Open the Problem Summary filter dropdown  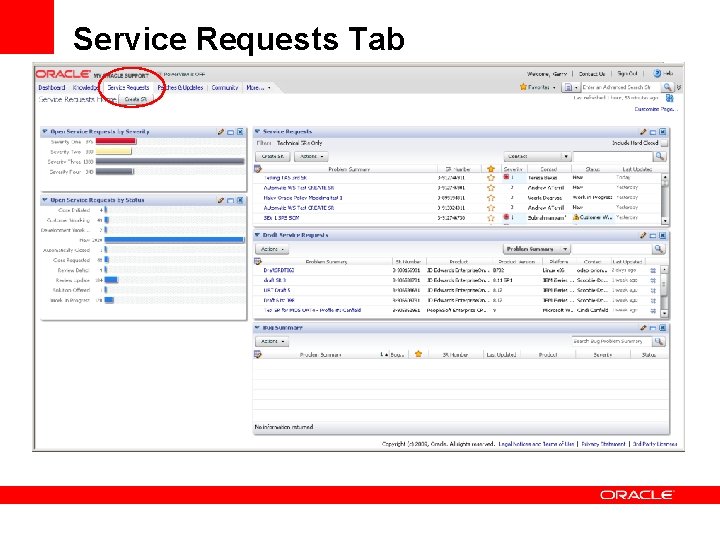537,249
